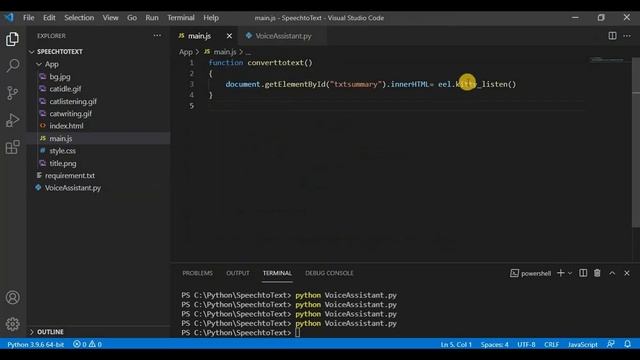This screenshot has width=640, height=360.
Task: Open the new terminal launch profile dropdown
Action: pos(570,273)
